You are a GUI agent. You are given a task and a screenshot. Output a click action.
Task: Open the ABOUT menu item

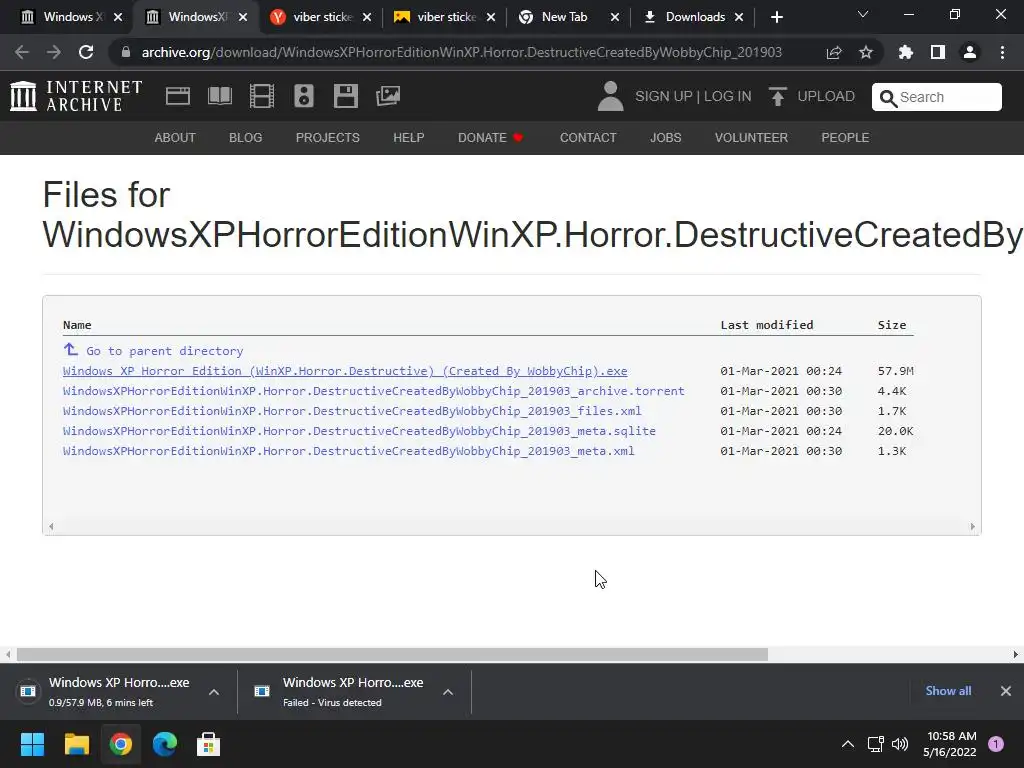(175, 138)
